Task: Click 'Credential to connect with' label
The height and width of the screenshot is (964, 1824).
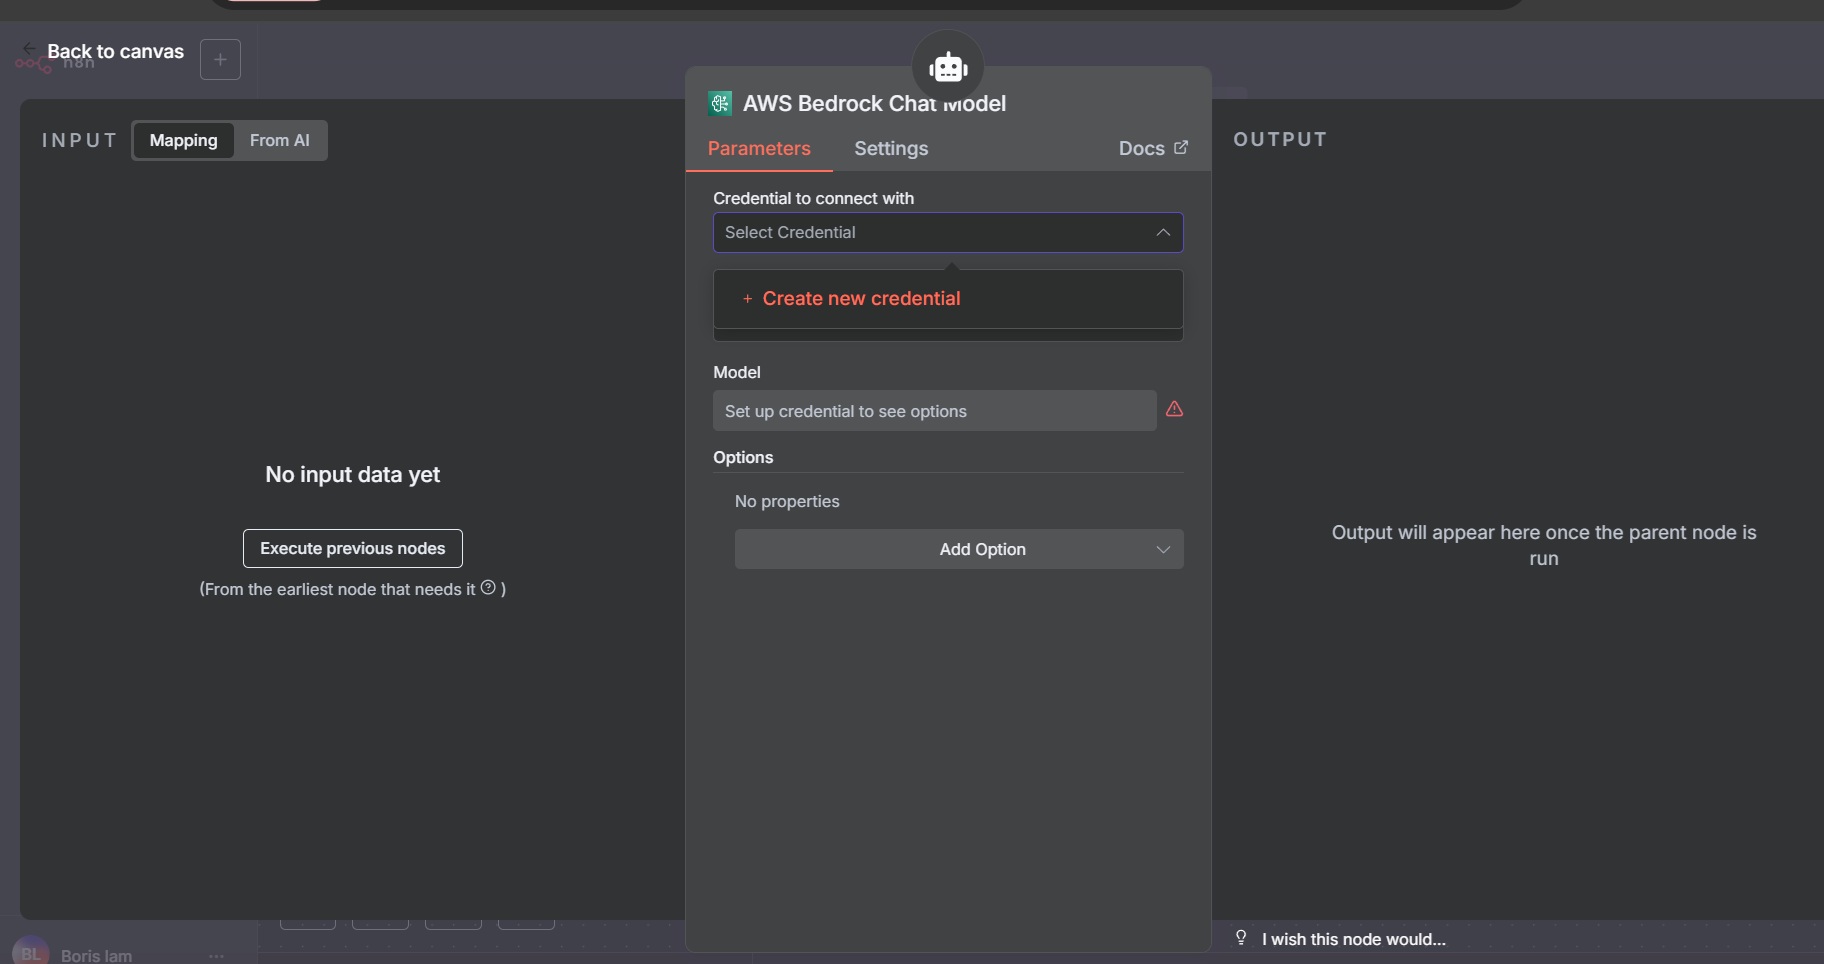Action: coord(813,198)
